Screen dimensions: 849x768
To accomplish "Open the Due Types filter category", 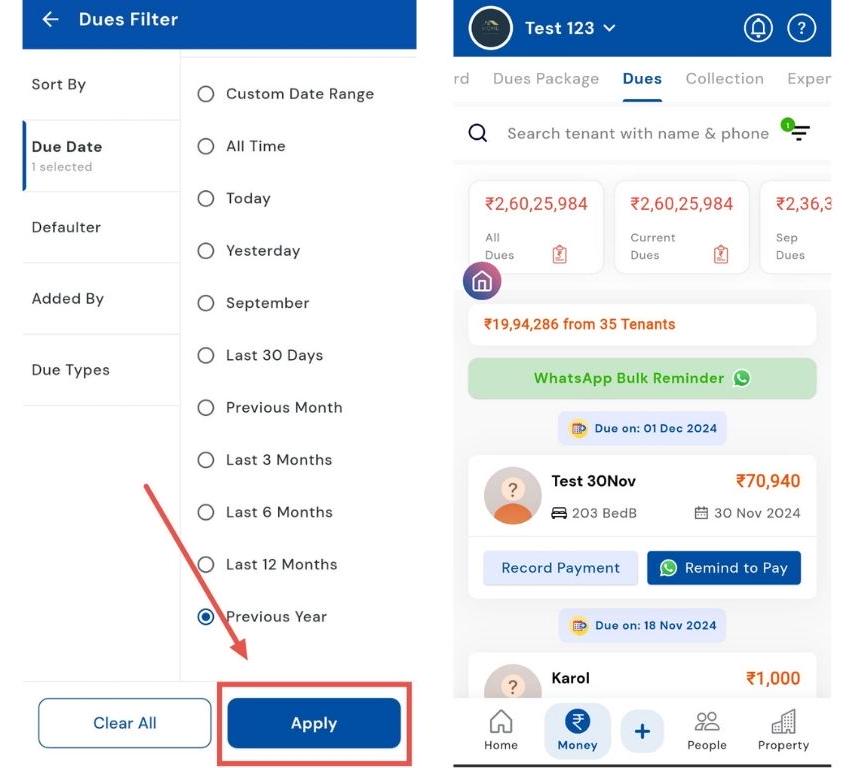I will 70,370.
